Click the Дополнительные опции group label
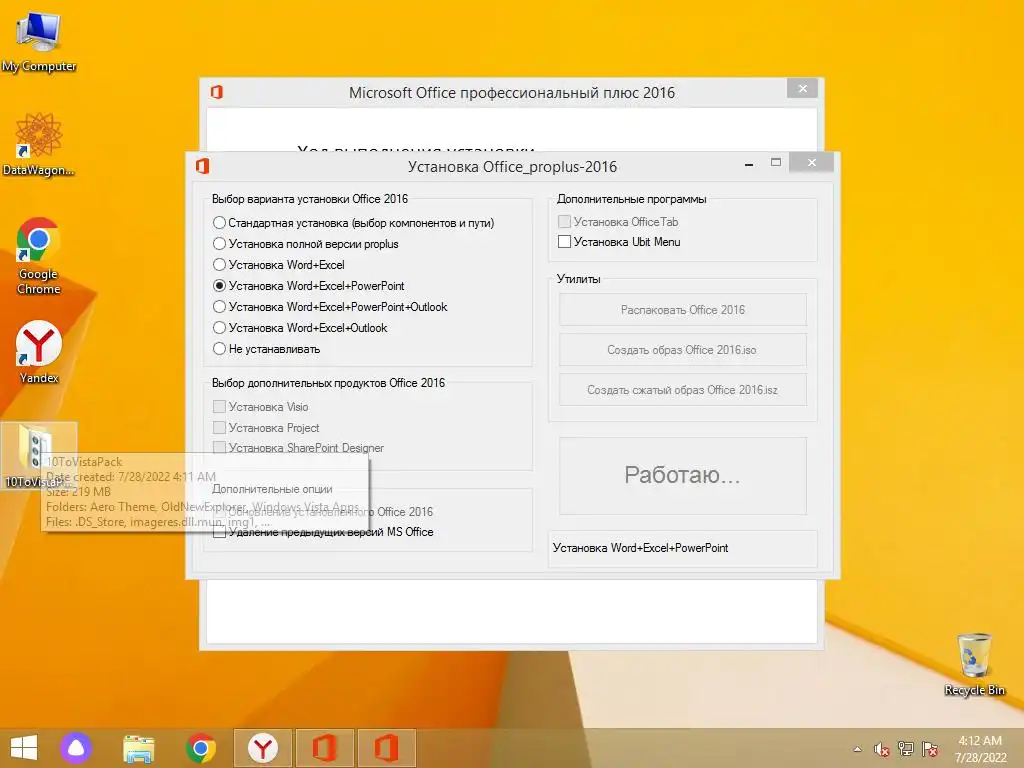This screenshot has height=768, width=1024. tap(272, 488)
